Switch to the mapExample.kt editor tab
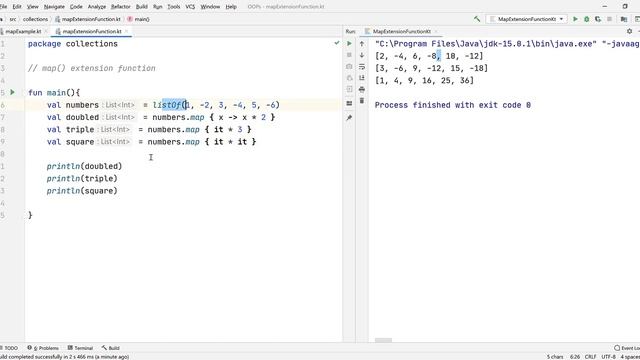The height and width of the screenshot is (360, 640). pos(22,31)
